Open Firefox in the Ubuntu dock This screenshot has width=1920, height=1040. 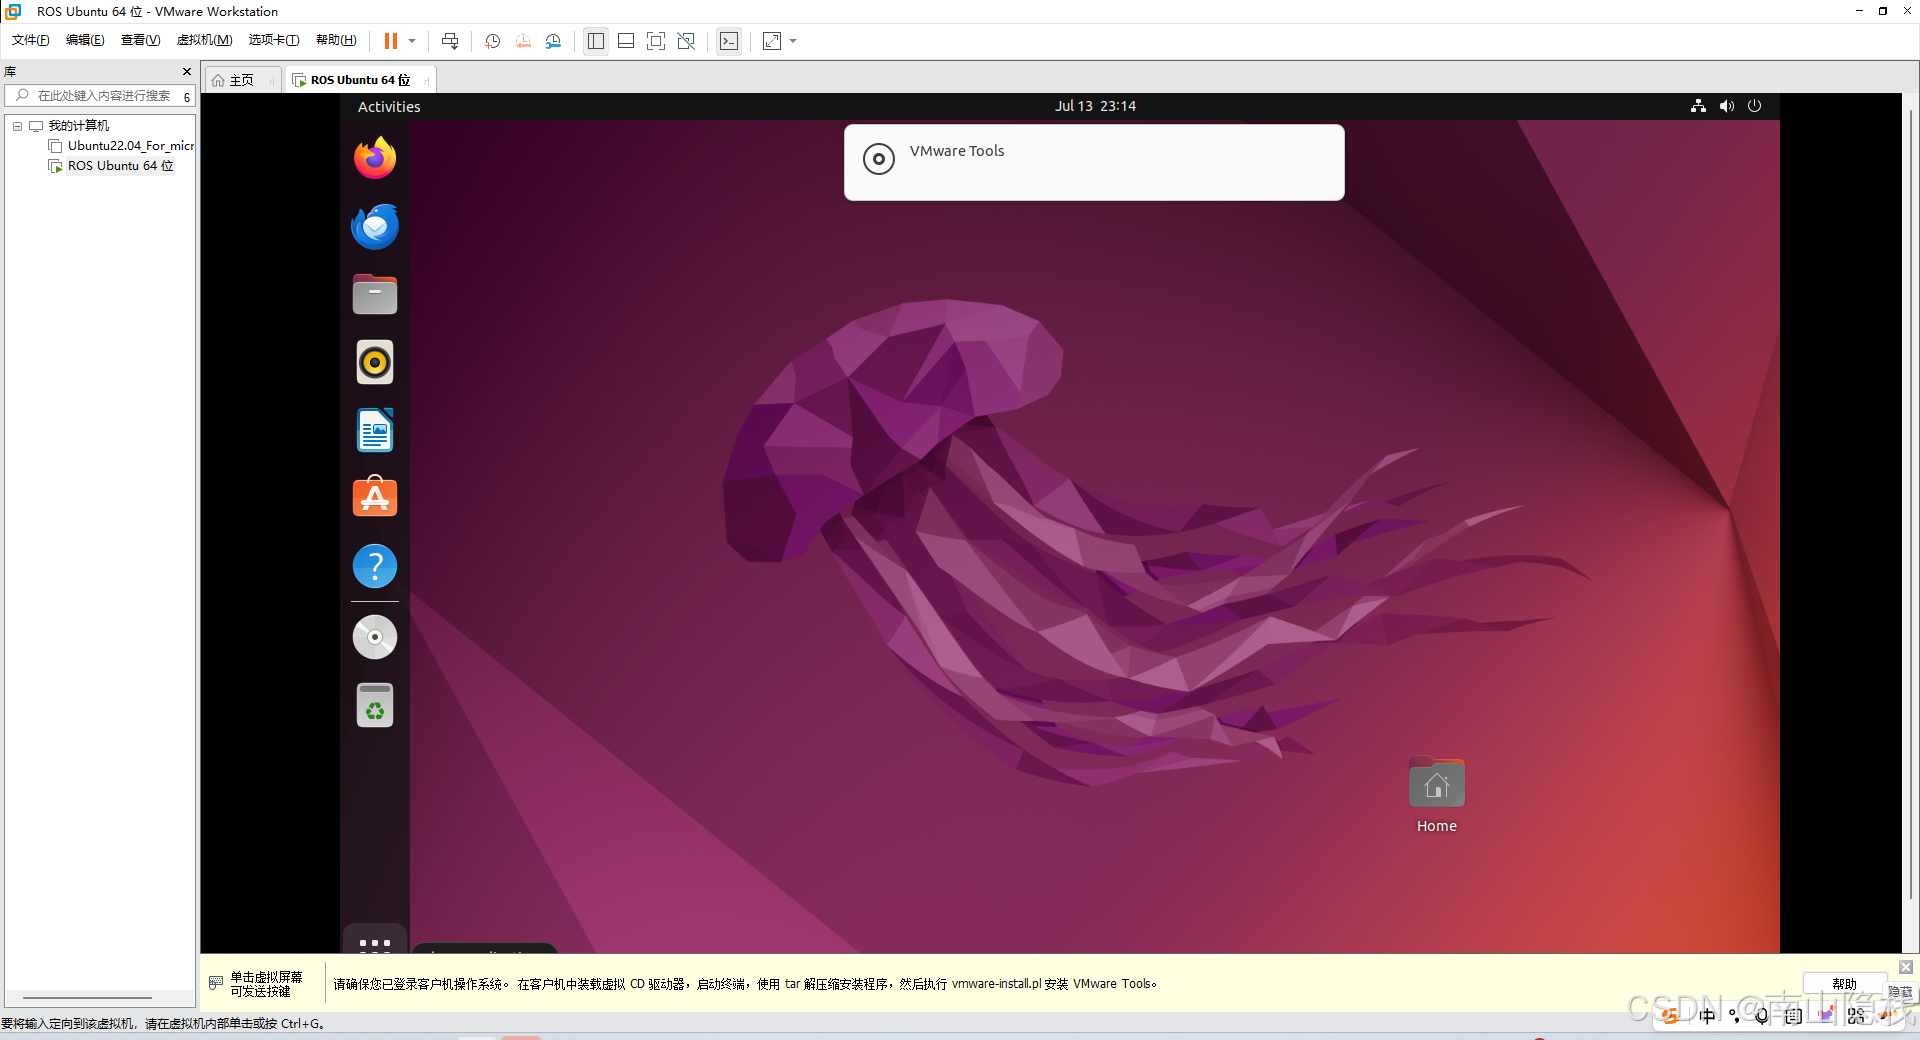(x=375, y=159)
